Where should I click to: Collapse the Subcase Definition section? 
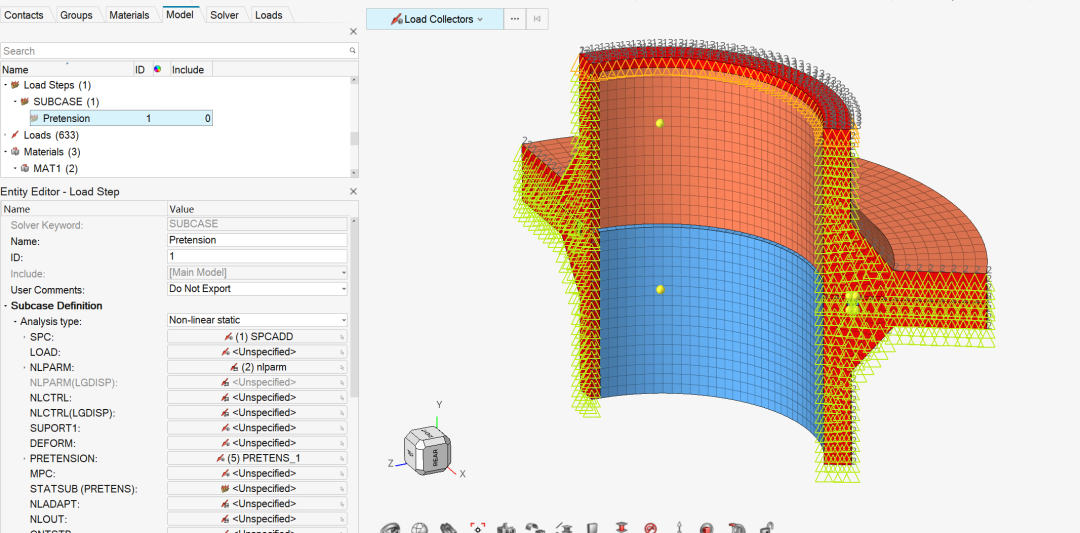[6, 306]
